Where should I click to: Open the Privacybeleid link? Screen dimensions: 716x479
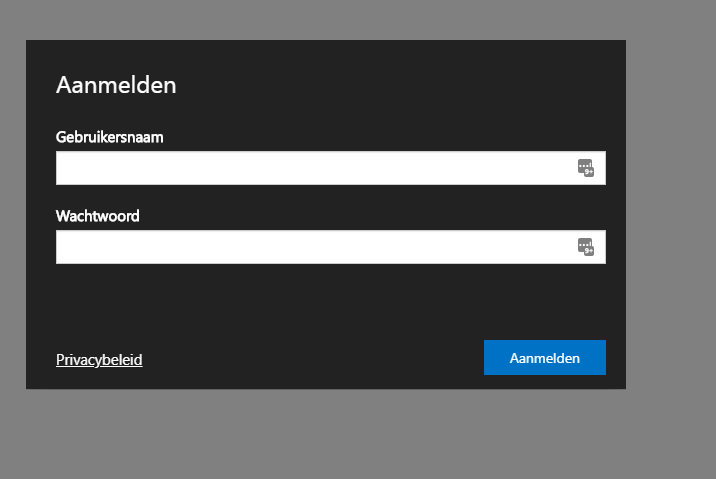(x=99, y=360)
